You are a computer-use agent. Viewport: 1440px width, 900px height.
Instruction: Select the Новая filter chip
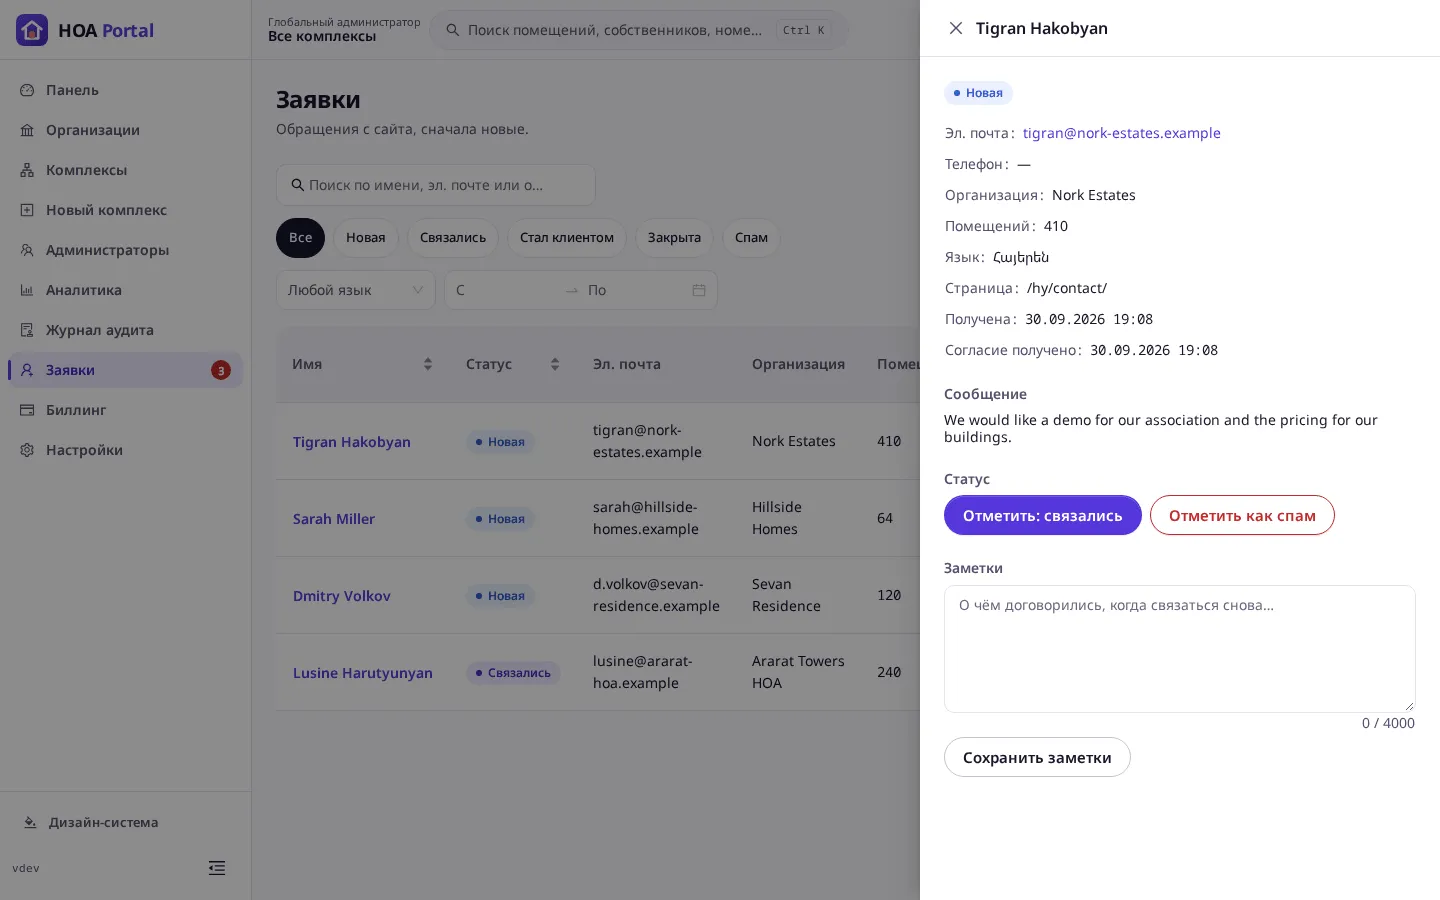(366, 238)
